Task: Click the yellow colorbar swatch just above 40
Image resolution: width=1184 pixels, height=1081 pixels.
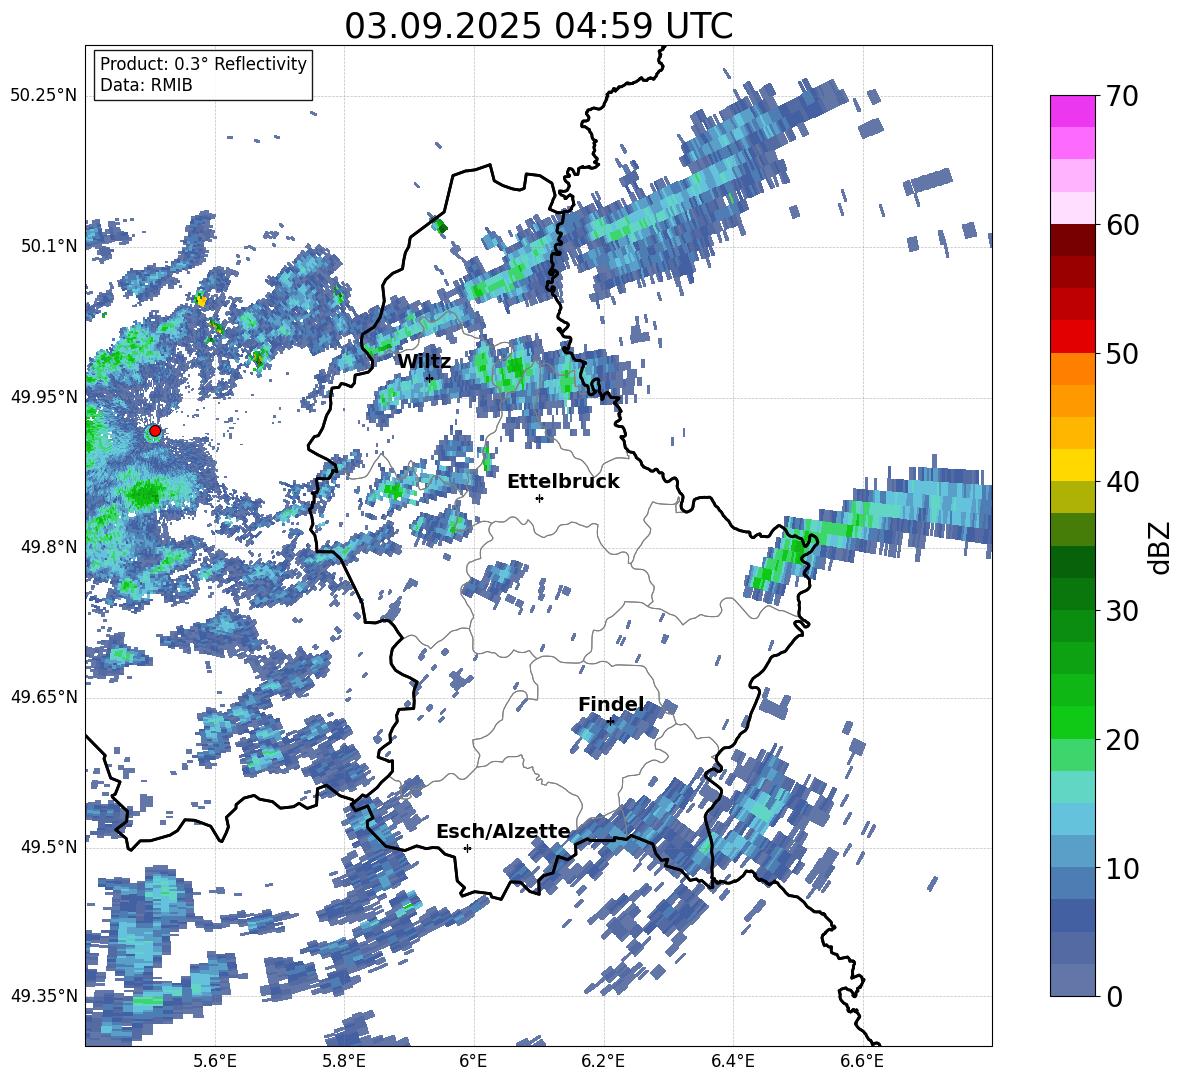Action: [1072, 465]
